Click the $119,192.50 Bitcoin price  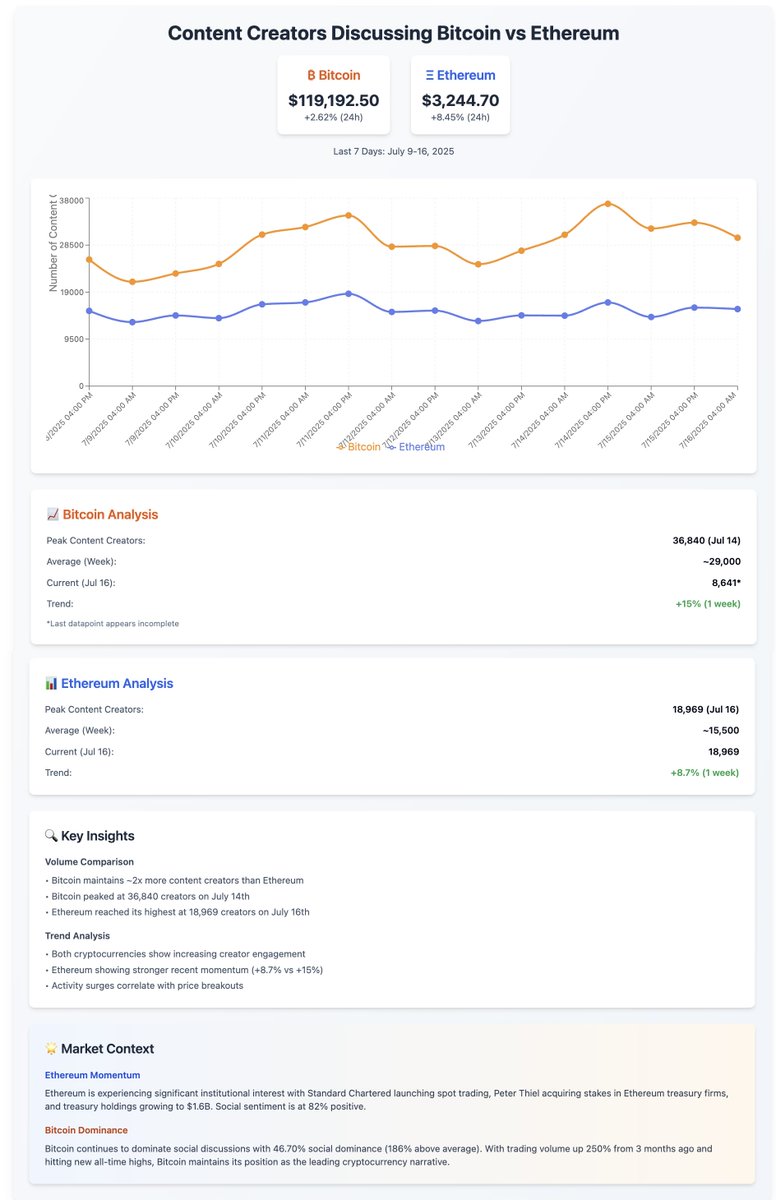point(333,100)
